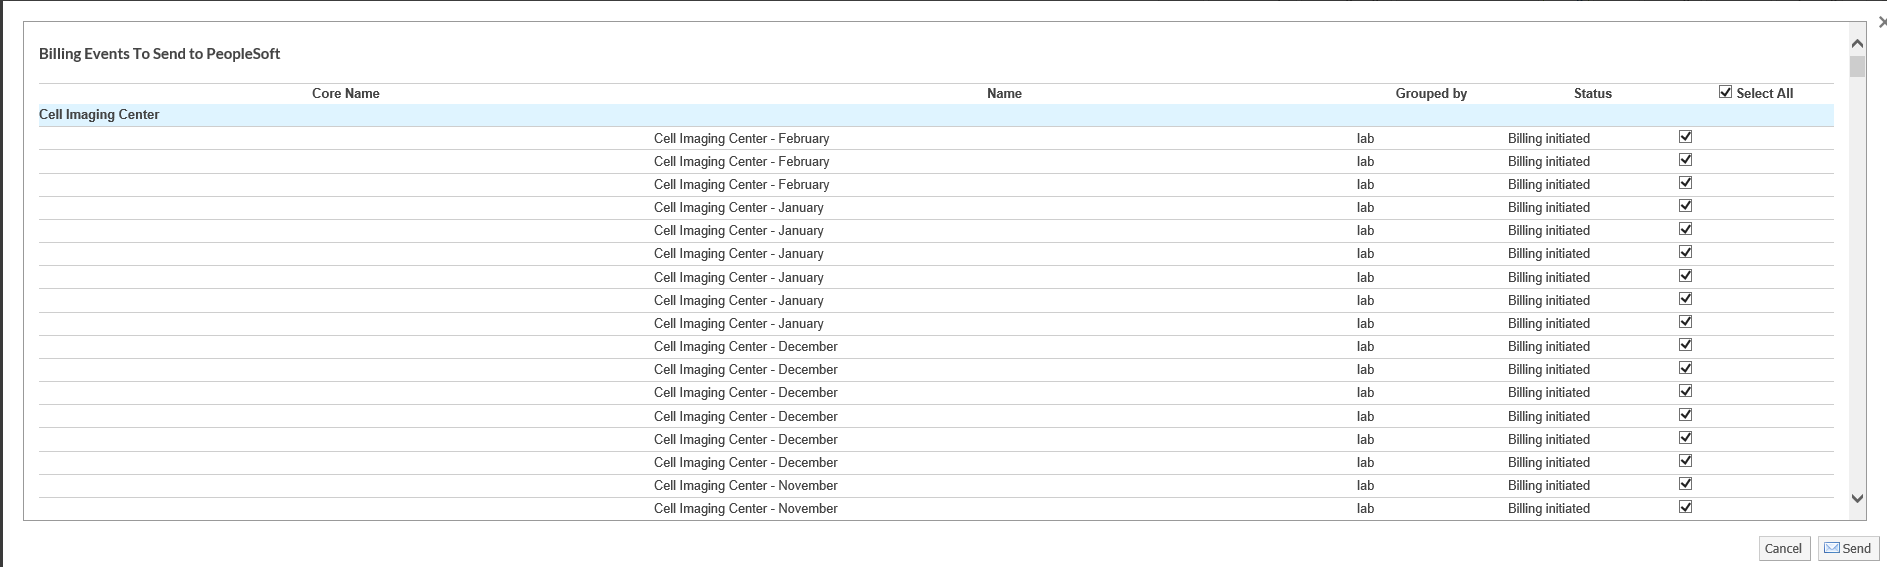Uncheck the first February row checkbox
The height and width of the screenshot is (567, 1887).
(x=1685, y=137)
